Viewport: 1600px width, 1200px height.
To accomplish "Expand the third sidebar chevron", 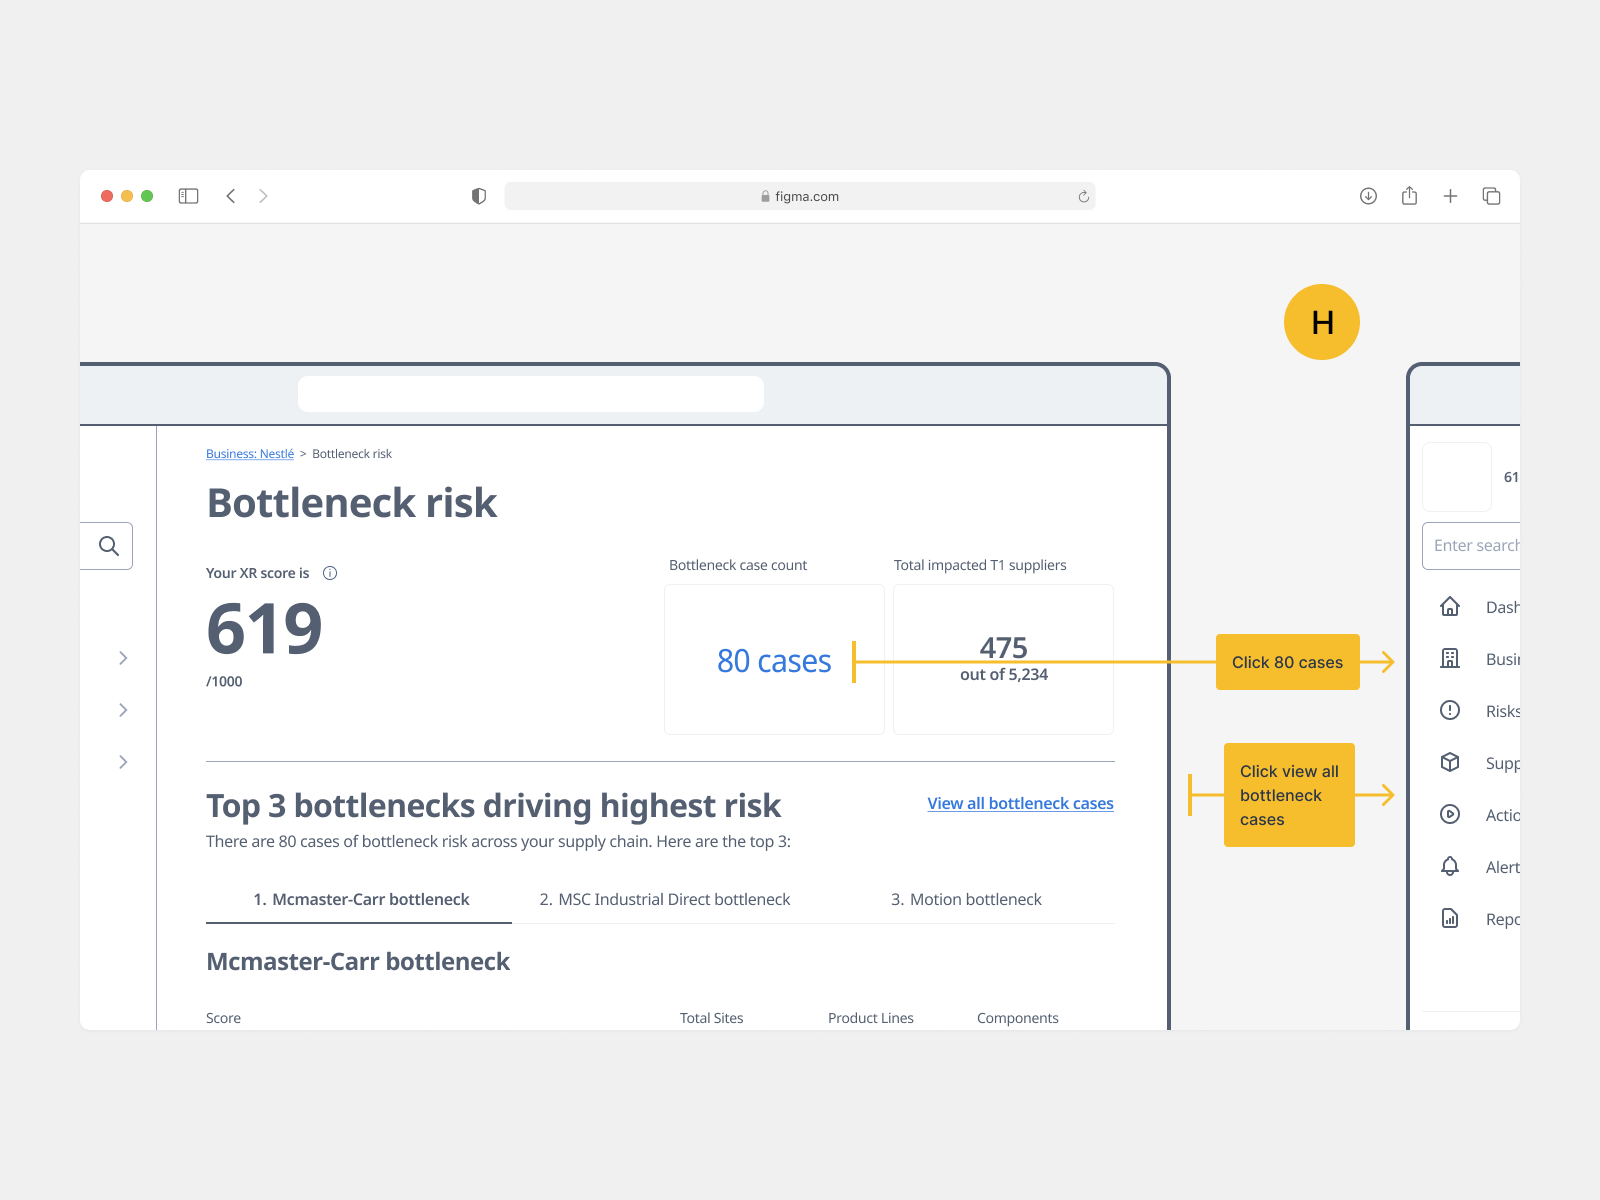I will [123, 762].
